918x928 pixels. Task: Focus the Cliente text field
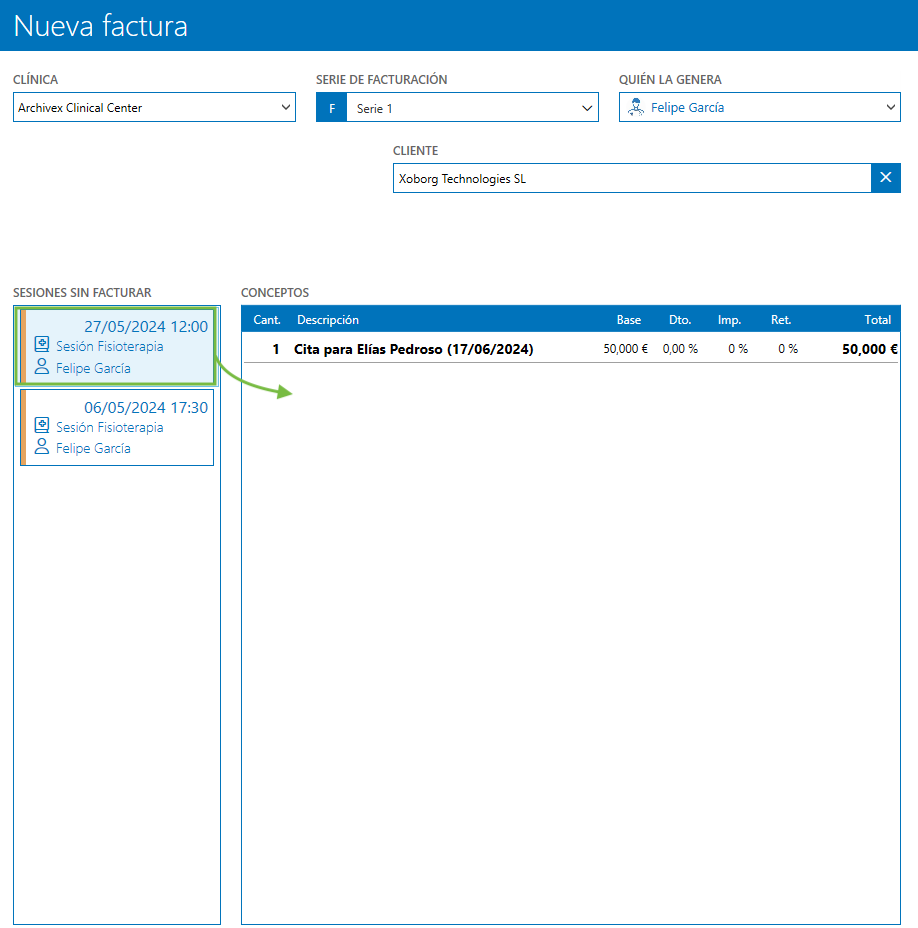coord(630,178)
